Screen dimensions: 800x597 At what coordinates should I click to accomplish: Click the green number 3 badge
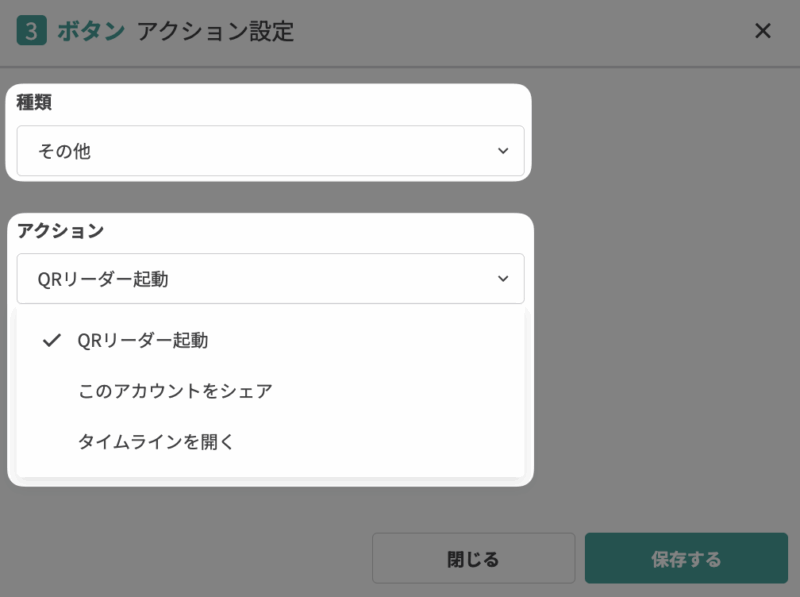click(31, 31)
